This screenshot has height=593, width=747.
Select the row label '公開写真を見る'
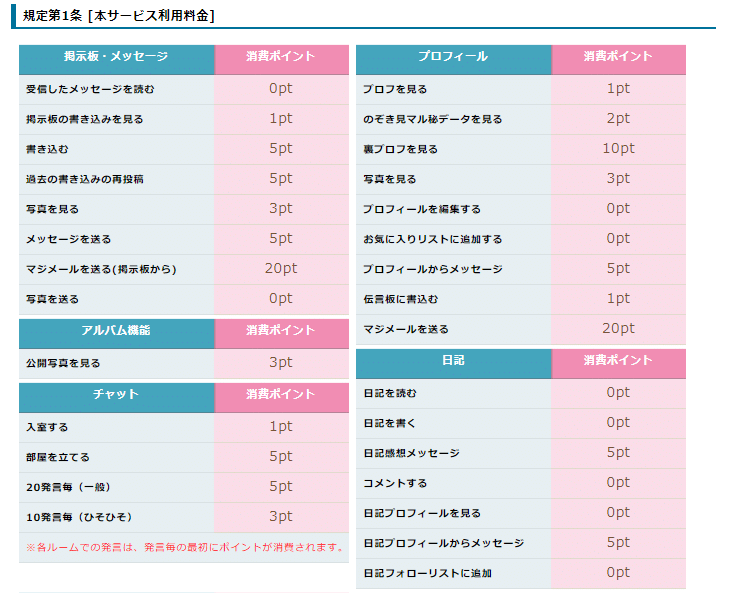63,363
